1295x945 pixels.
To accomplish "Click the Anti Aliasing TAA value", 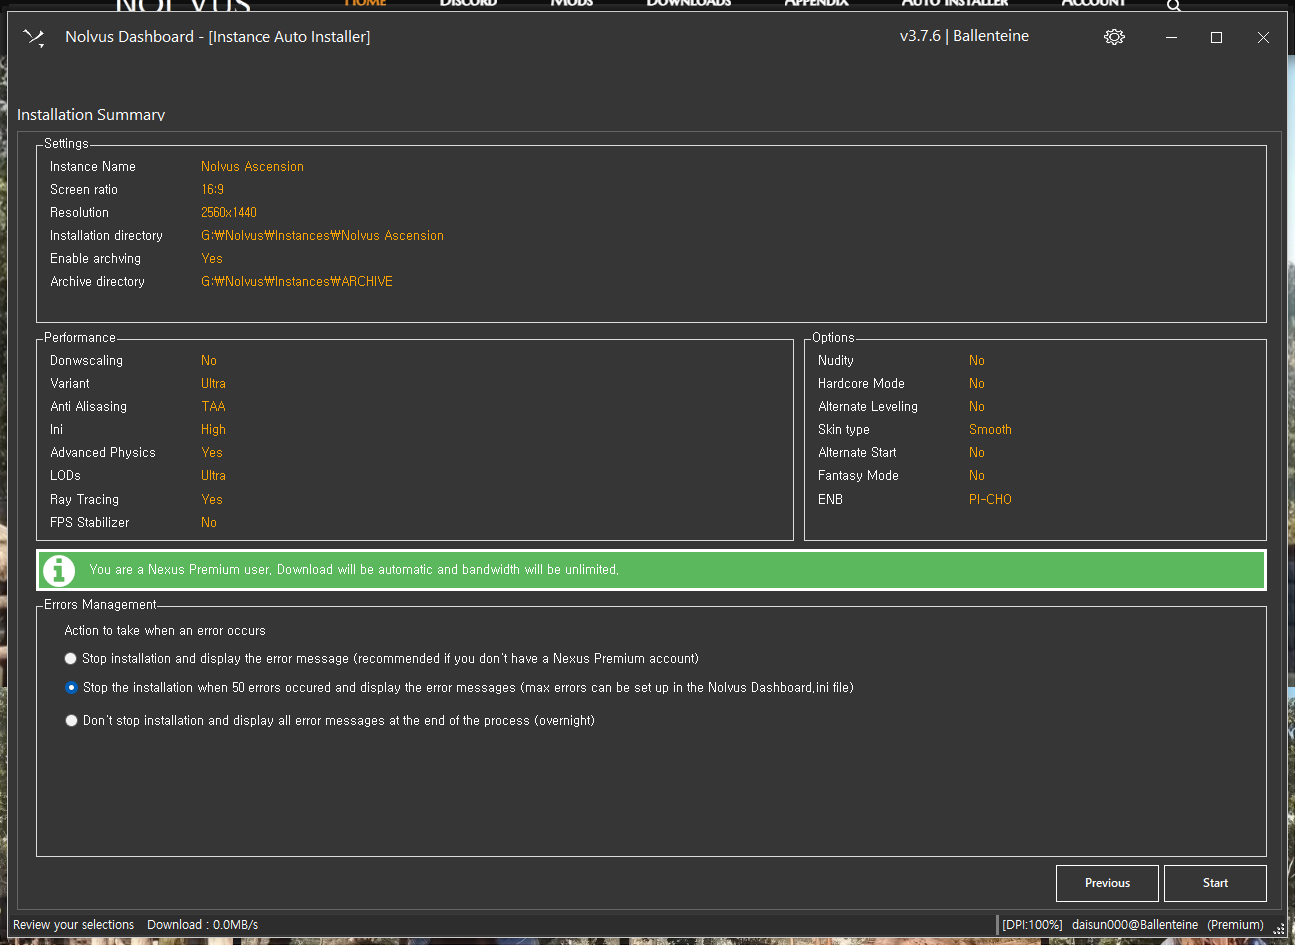I will [x=213, y=407].
